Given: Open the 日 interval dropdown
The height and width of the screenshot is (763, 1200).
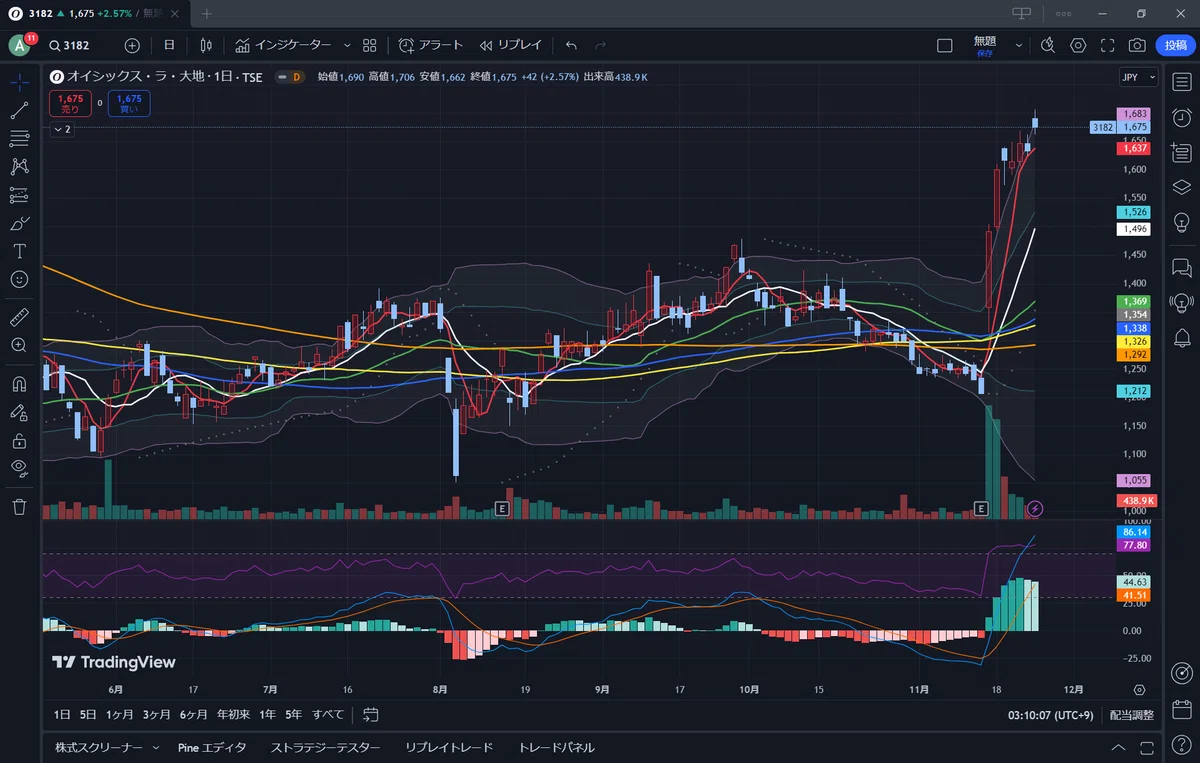Looking at the screenshot, I should pos(169,45).
